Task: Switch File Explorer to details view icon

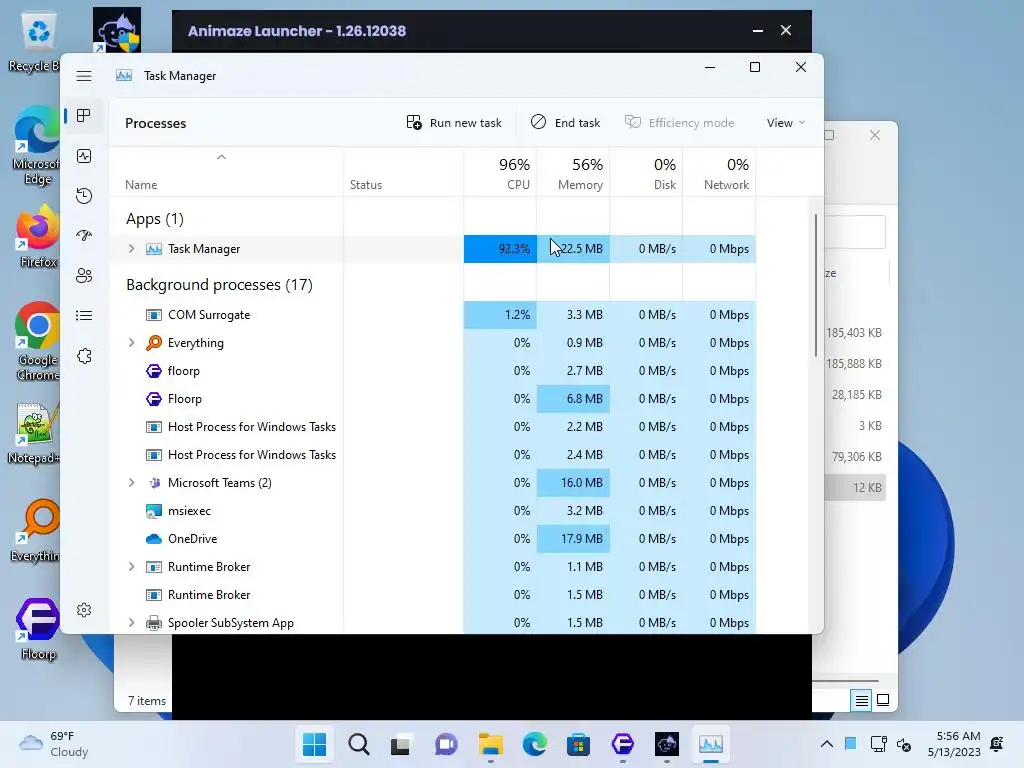Action: coord(862,701)
